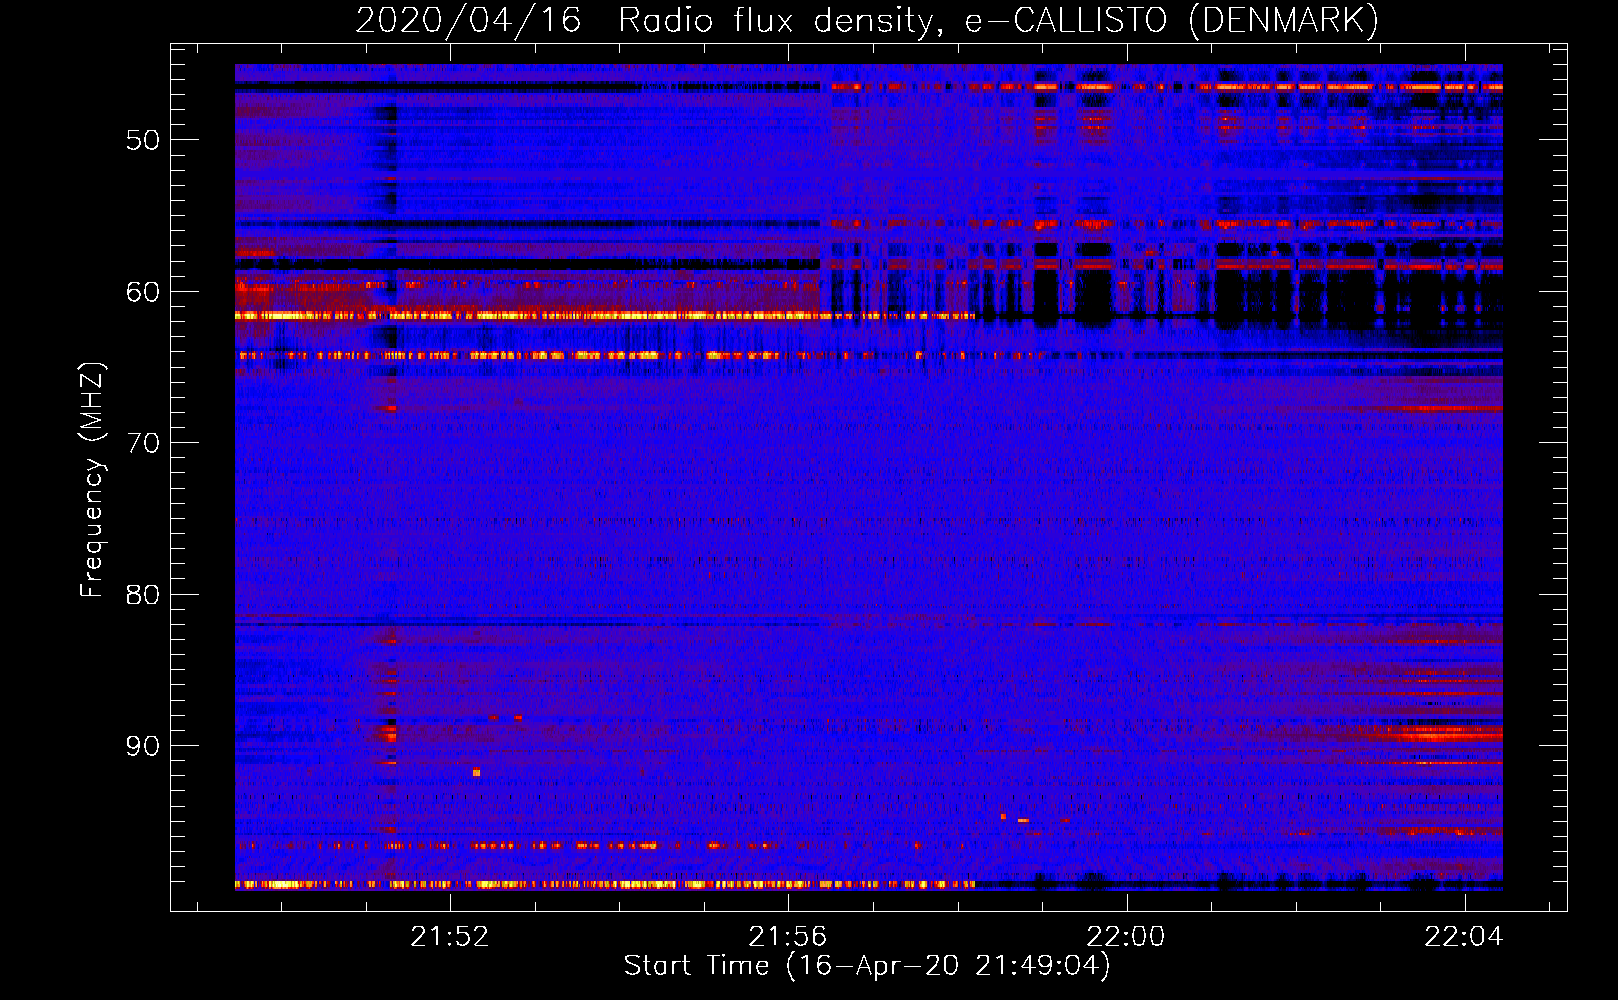Click the 'Start Time (16-Apr-20 21:49:04)' label
Viewport: 1618px width, 1000px height.
pos(867,966)
